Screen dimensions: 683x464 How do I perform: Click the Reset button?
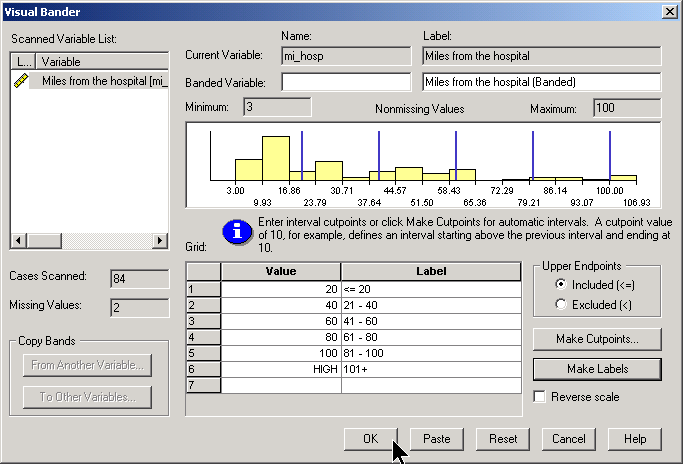pyautogui.click(x=502, y=439)
